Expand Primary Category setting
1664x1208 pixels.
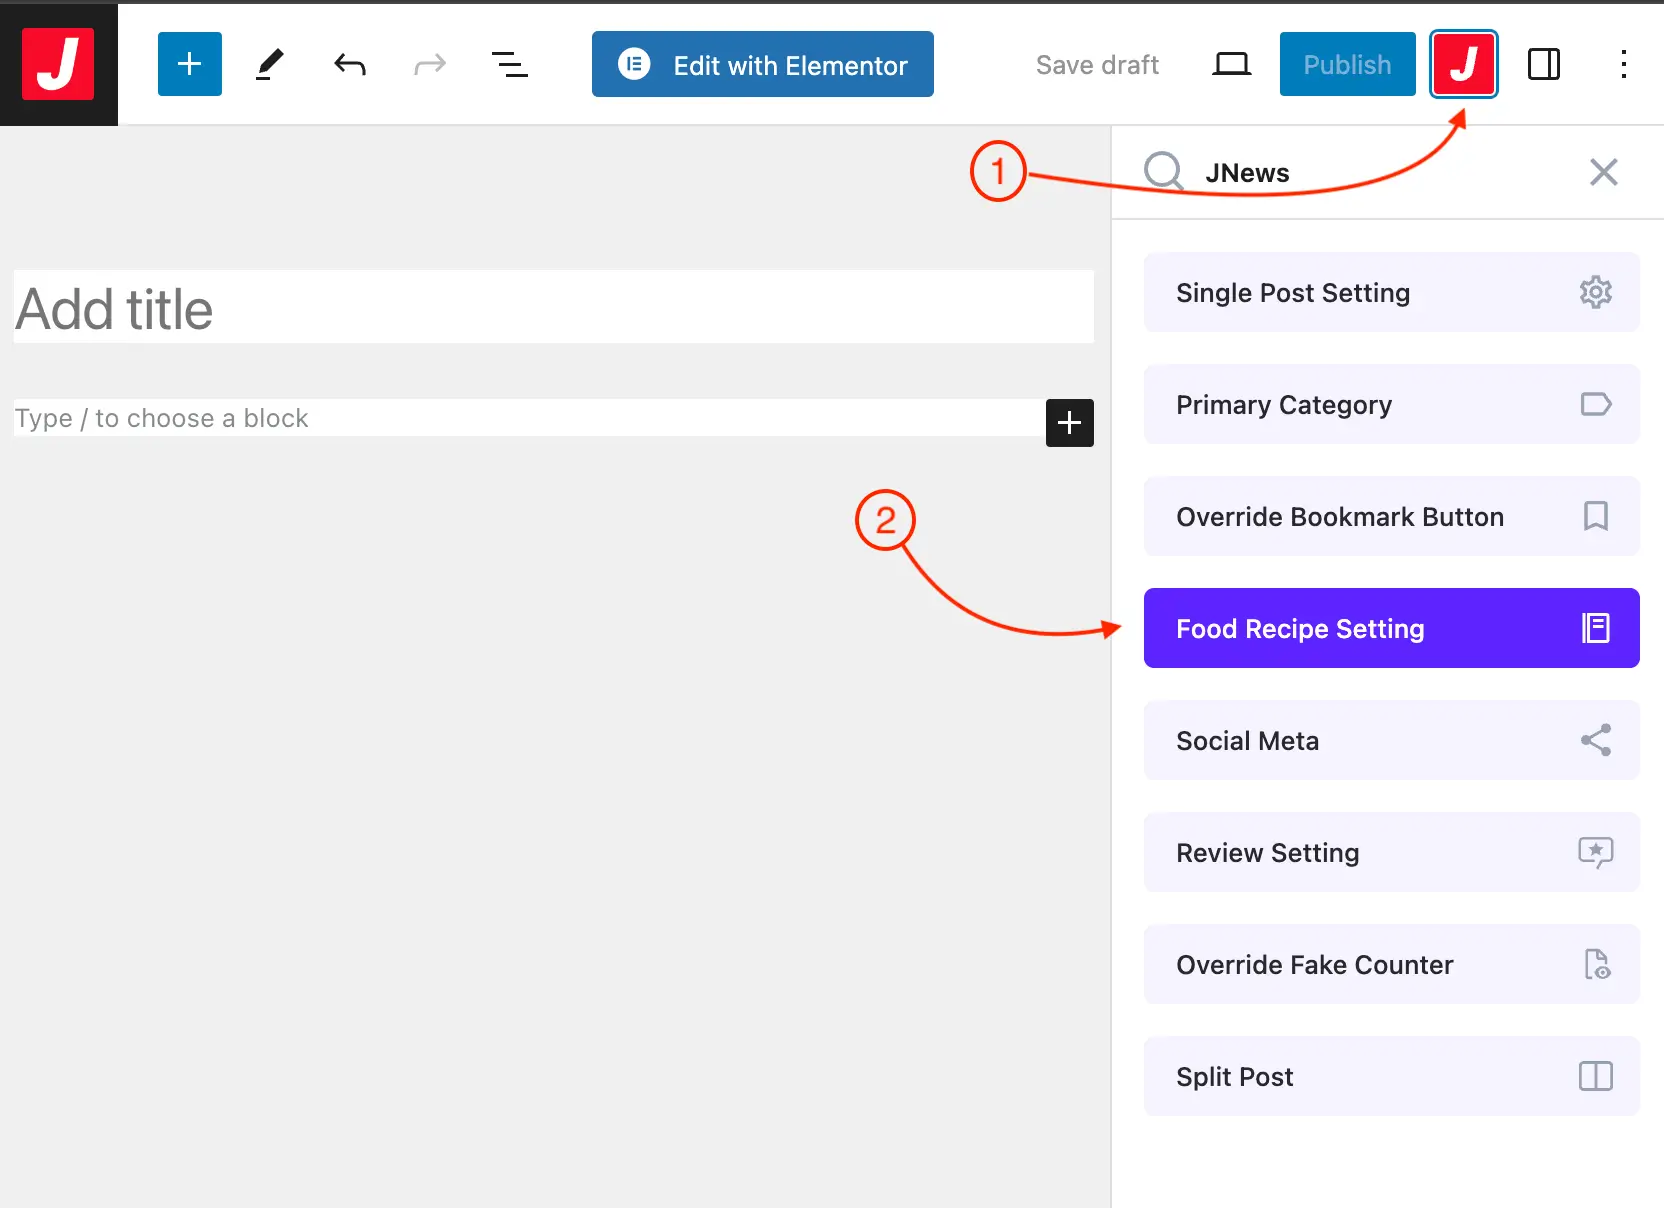pyautogui.click(x=1391, y=404)
